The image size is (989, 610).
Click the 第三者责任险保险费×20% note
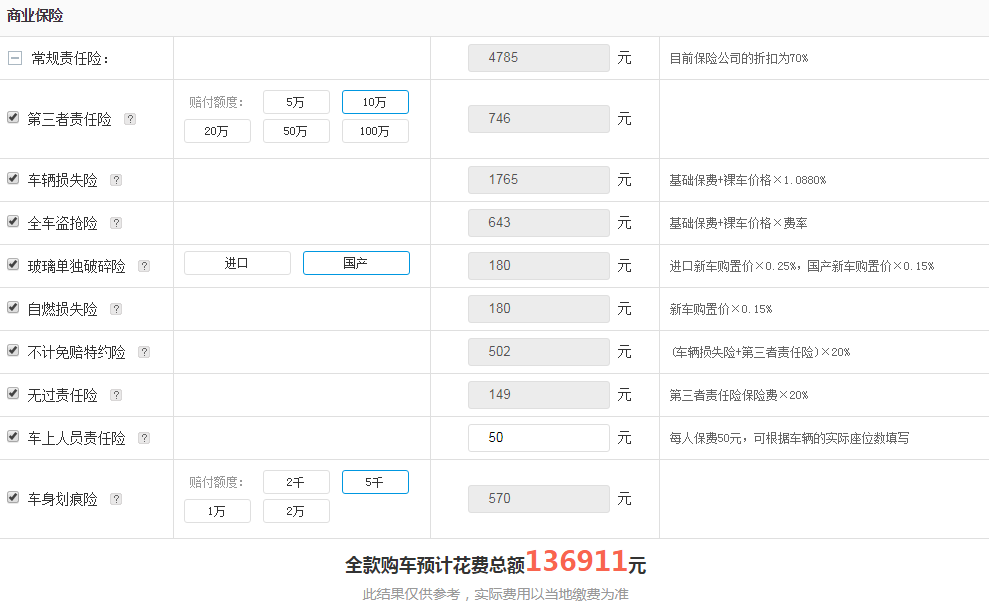coord(739,395)
